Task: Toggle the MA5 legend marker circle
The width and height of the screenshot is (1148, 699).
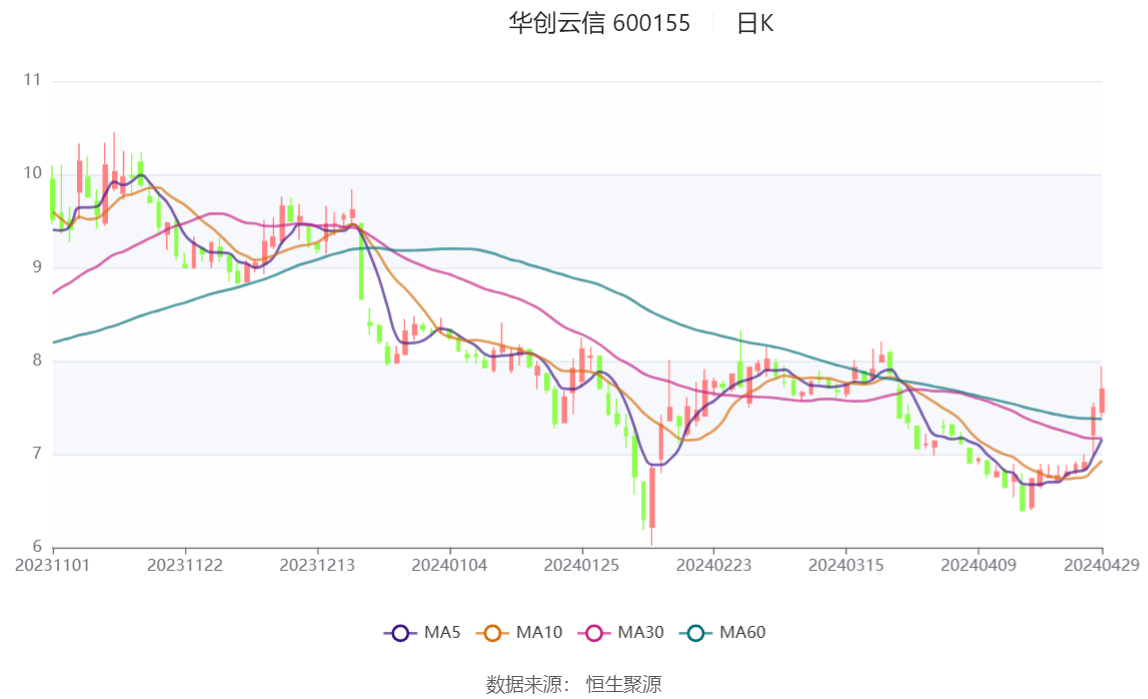Action: pyautogui.click(x=400, y=633)
